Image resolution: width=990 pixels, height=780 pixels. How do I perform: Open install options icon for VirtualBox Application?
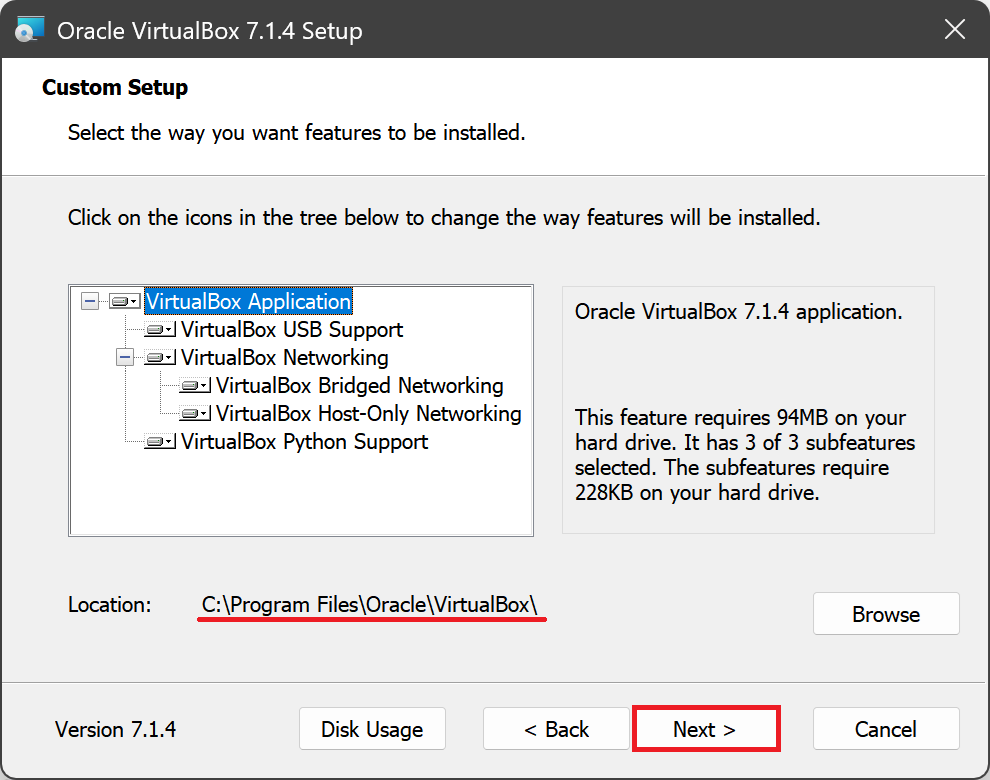click(x=124, y=301)
